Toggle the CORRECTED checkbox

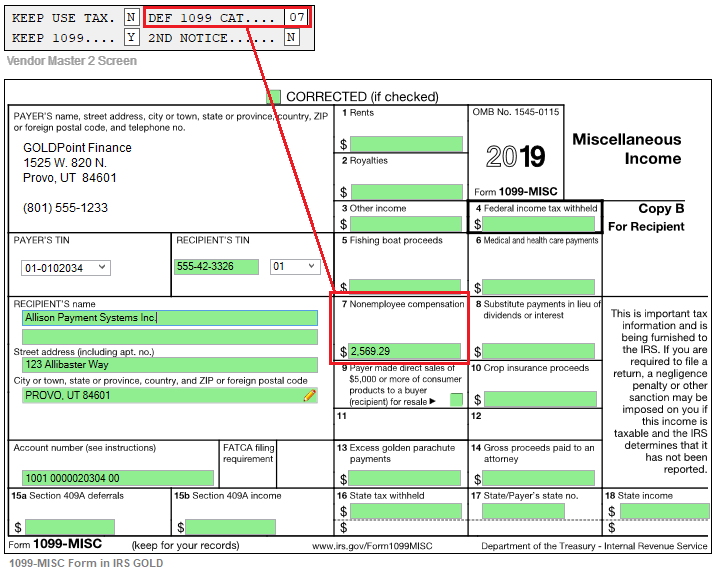(274, 97)
